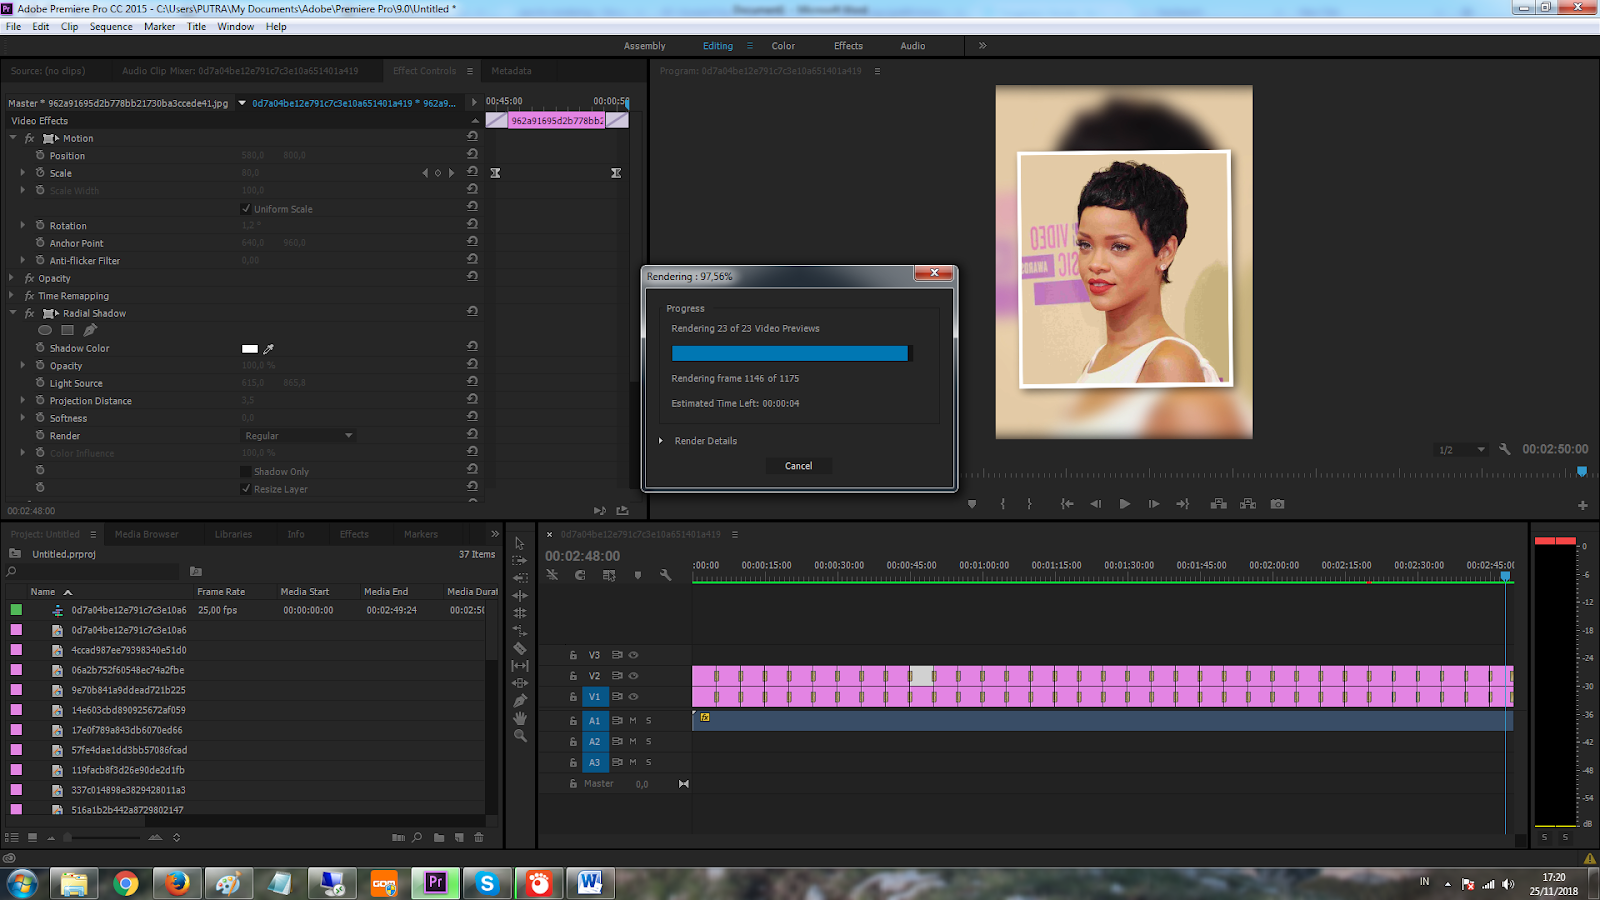Switch to the Color workspace tab
Screen dimensions: 1600x900
pyautogui.click(x=783, y=45)
